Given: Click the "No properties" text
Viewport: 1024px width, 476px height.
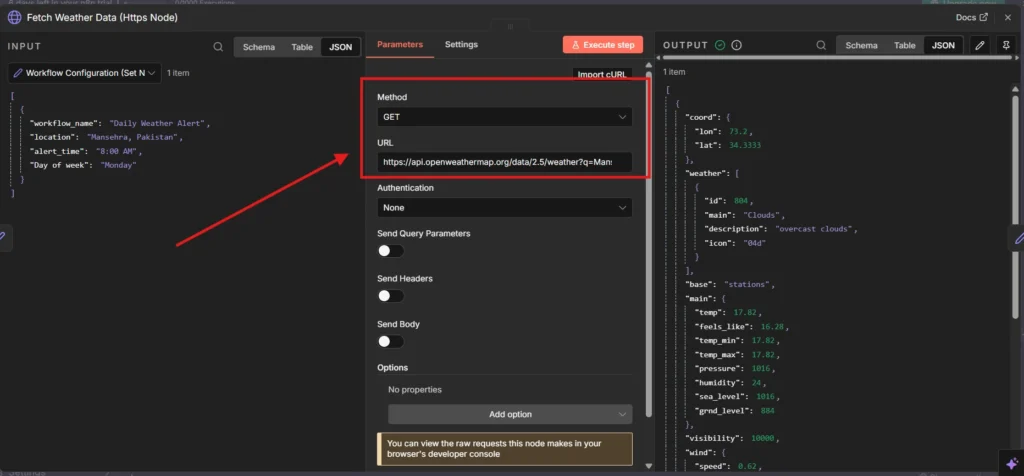Looking at the screenshot, I should (x=415, y=390).
